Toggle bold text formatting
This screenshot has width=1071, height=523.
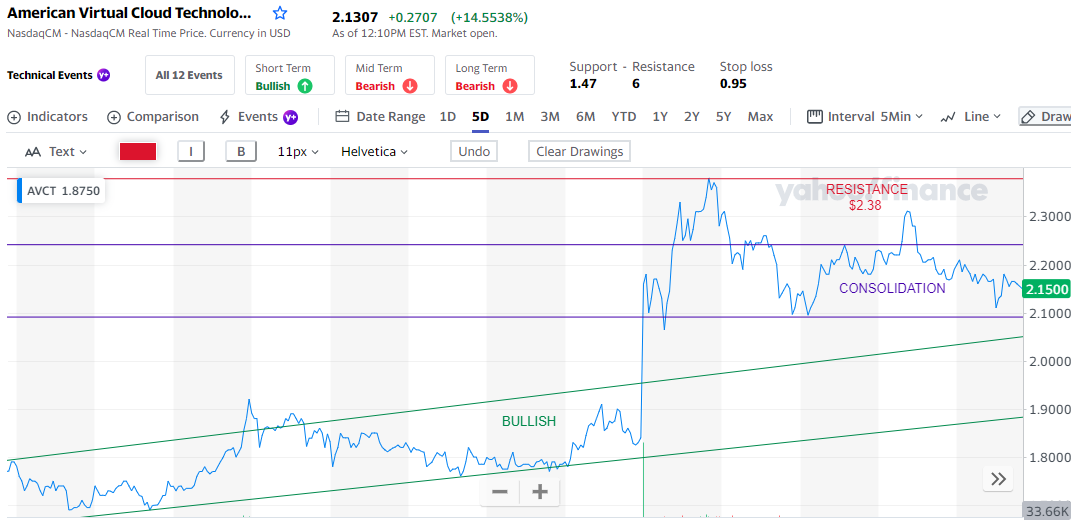[x=241, y=152]
